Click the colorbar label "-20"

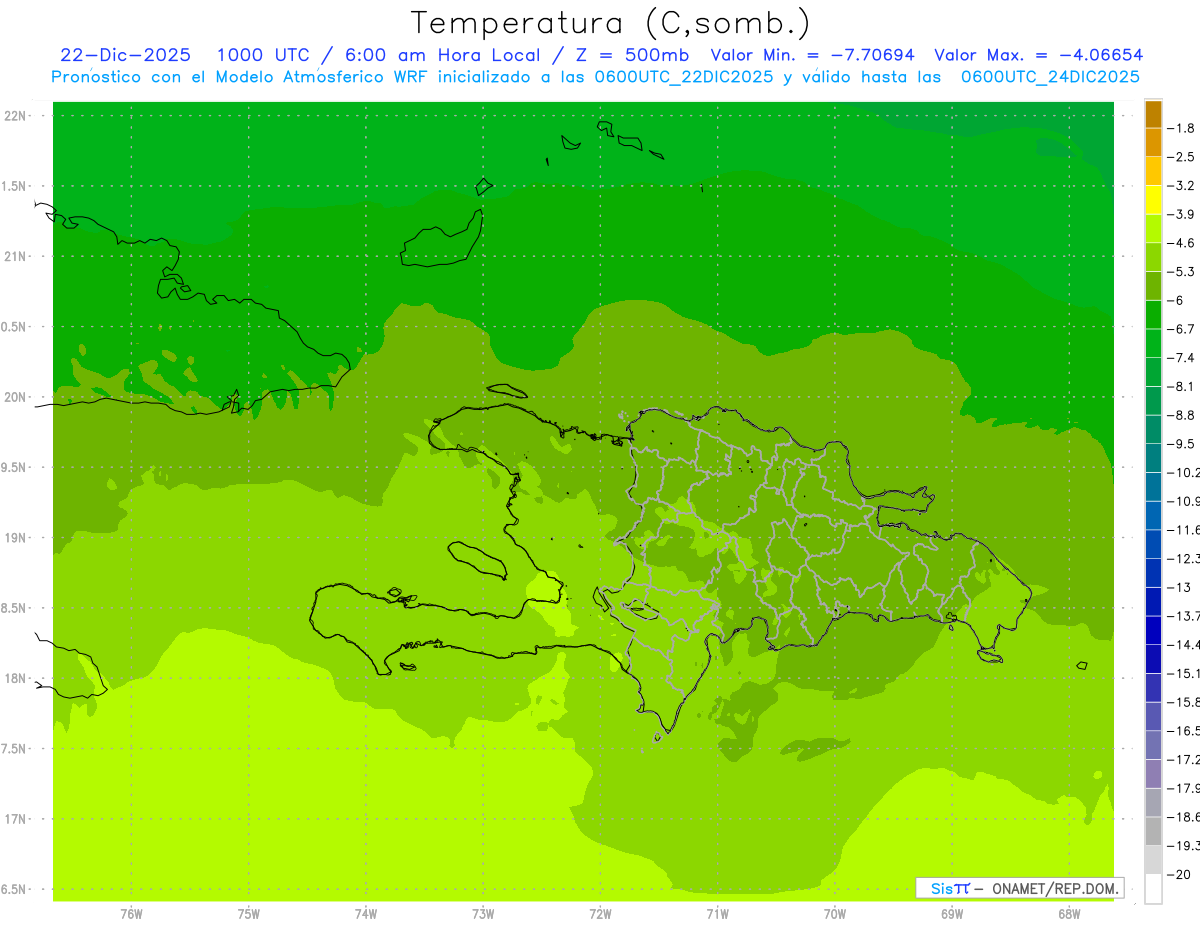[x=1179, y=875]
